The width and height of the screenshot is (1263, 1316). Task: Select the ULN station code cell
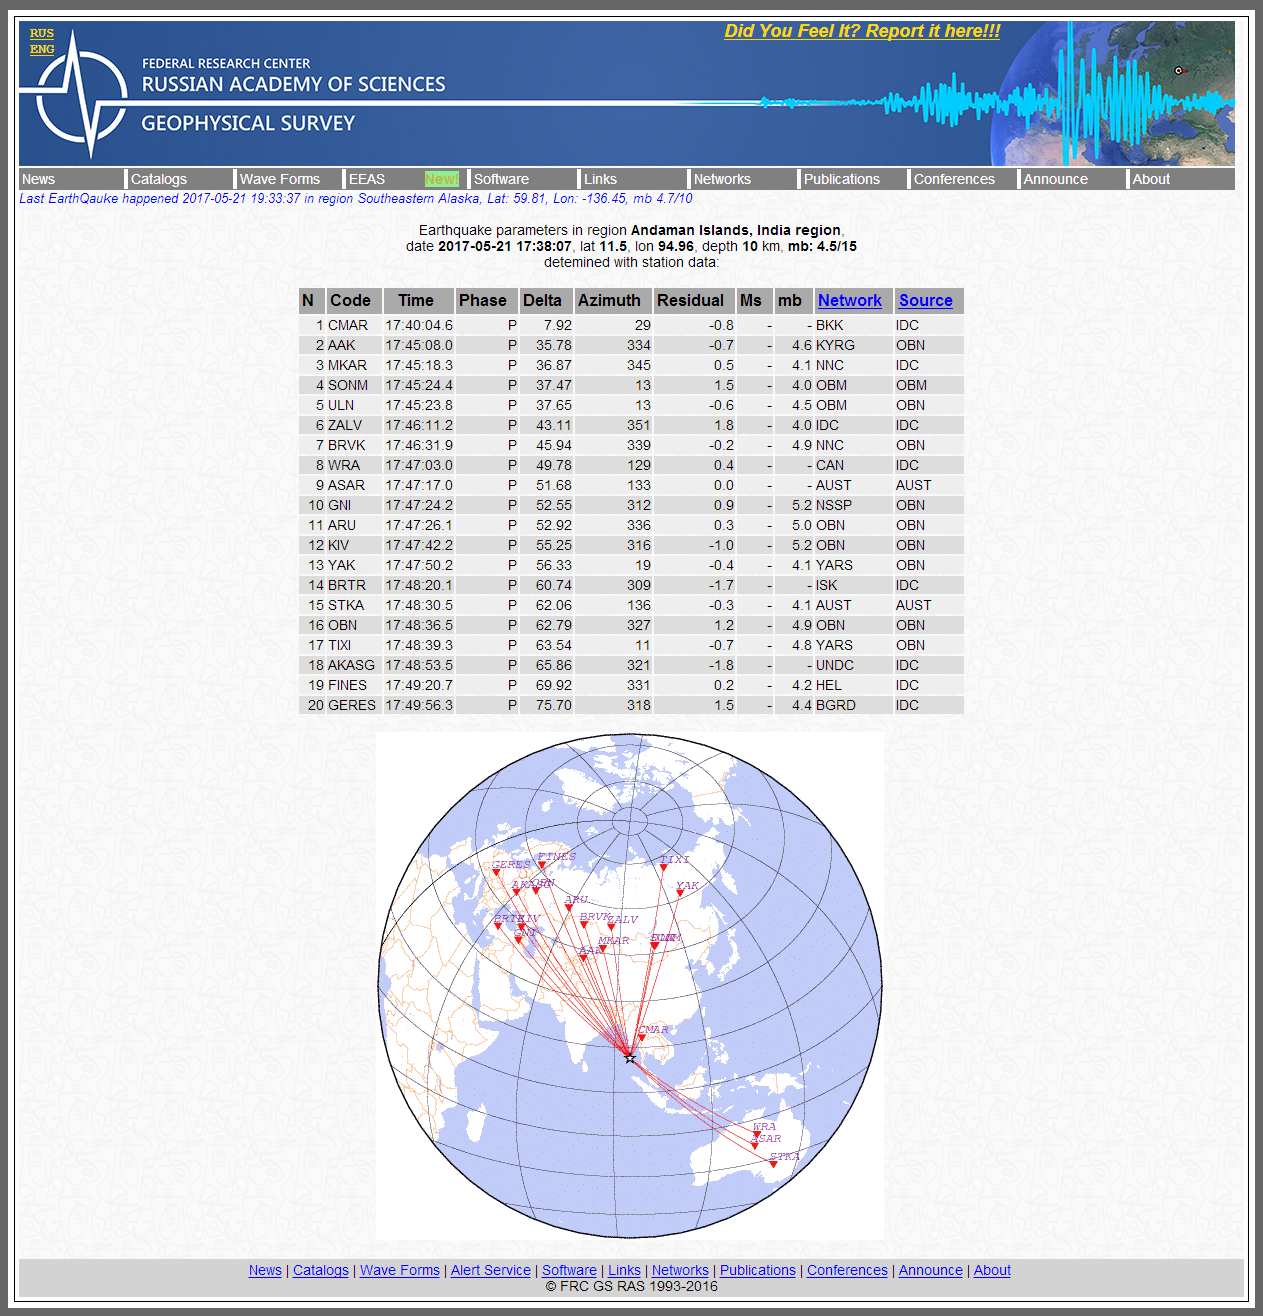353,405
